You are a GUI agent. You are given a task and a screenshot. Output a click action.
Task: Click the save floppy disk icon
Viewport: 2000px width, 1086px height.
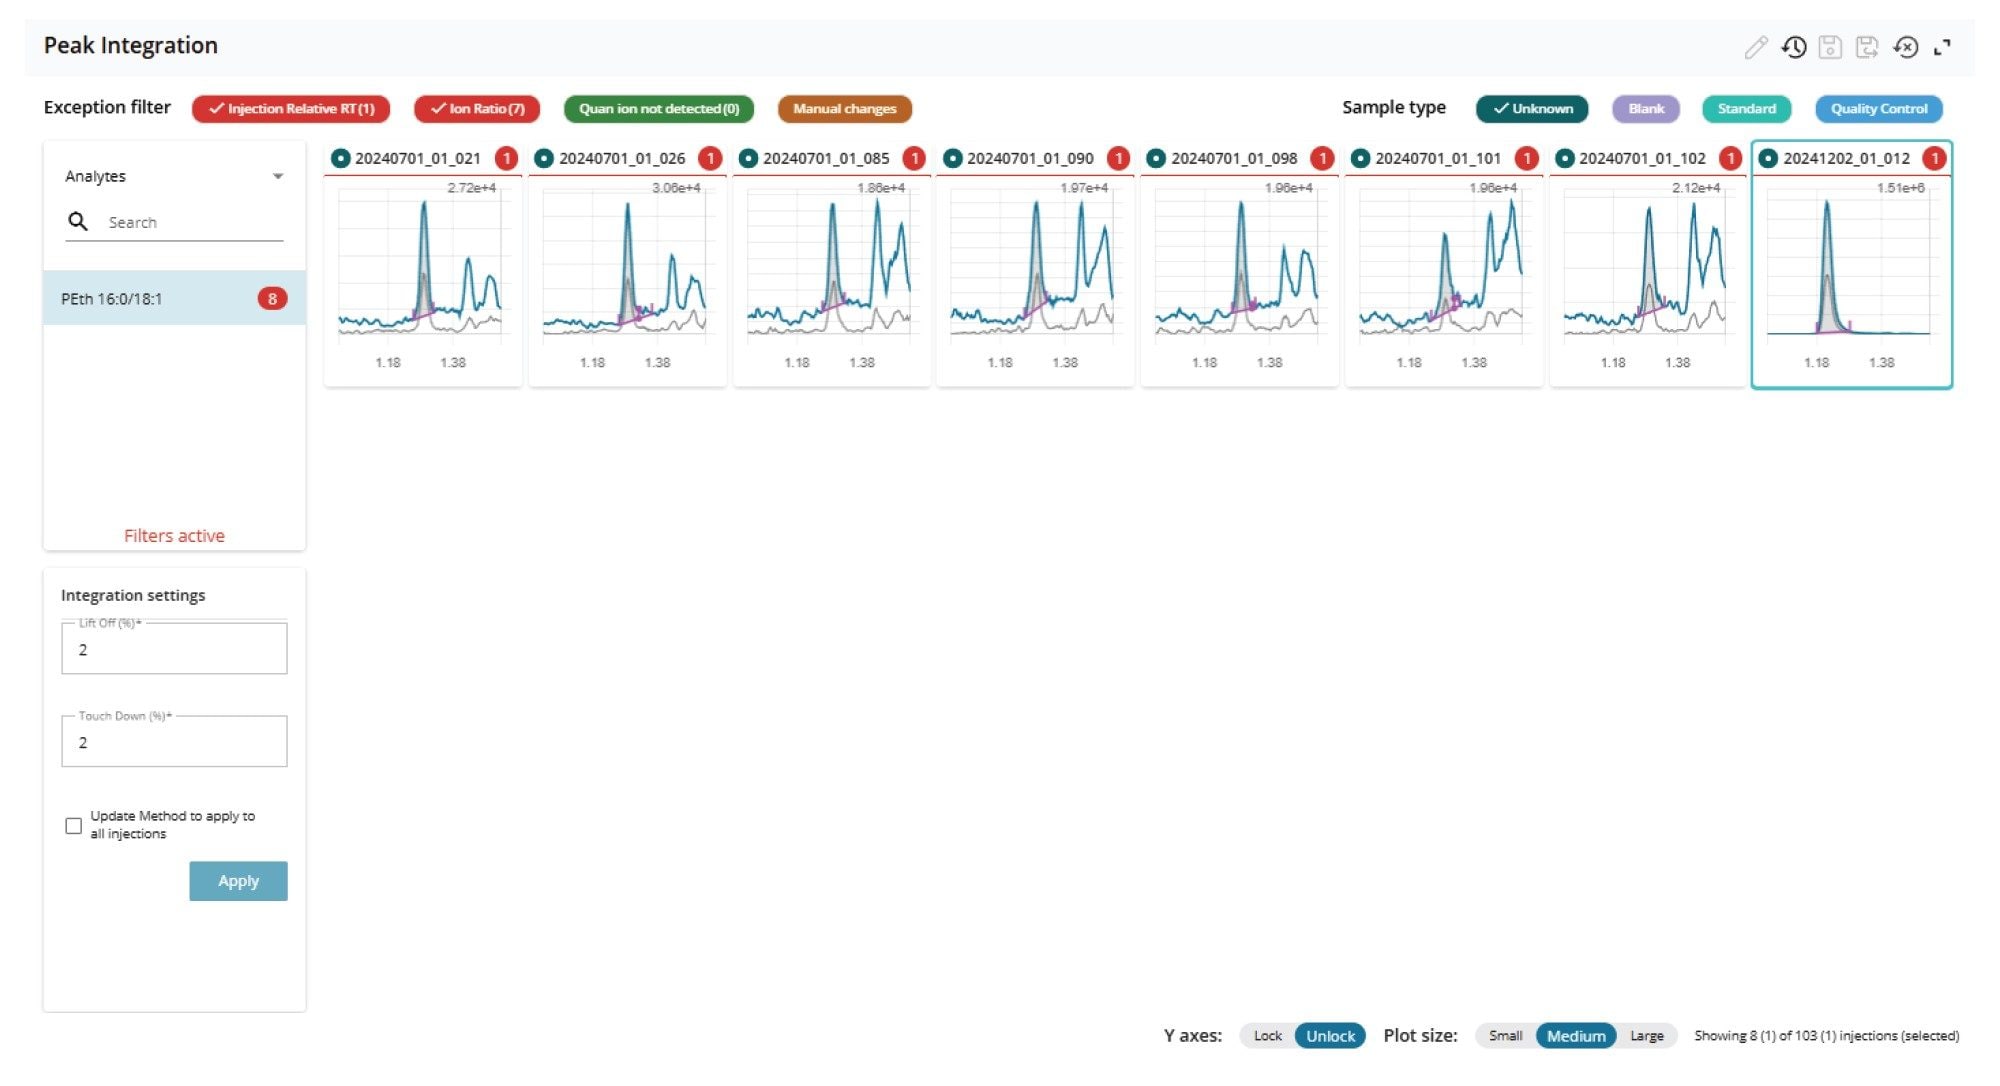tap(1830, 47)
